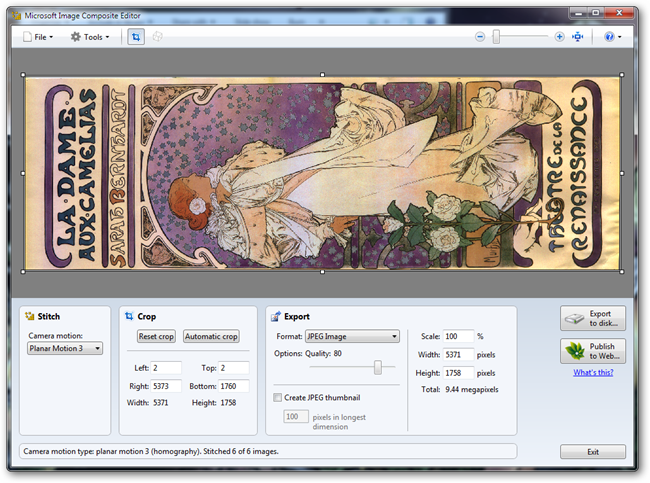This screenshot has width=650, height=483.
Task: Click the export Height field
Action: 458,373
